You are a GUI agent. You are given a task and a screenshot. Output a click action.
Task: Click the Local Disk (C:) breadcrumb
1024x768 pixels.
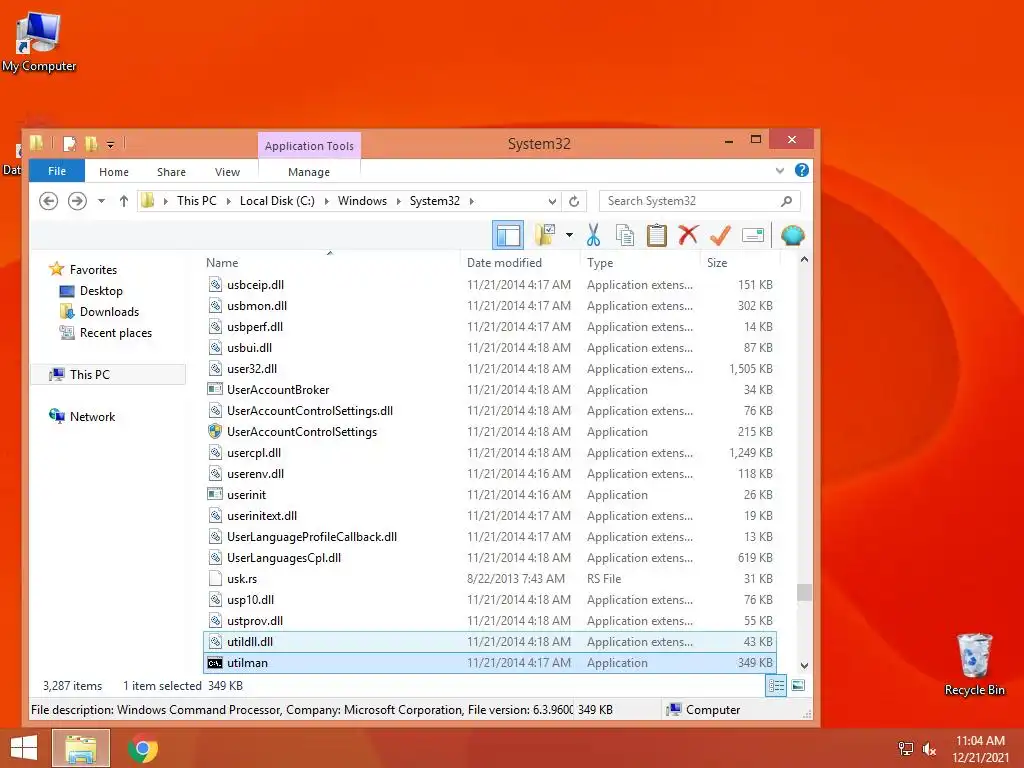point(277,201)
